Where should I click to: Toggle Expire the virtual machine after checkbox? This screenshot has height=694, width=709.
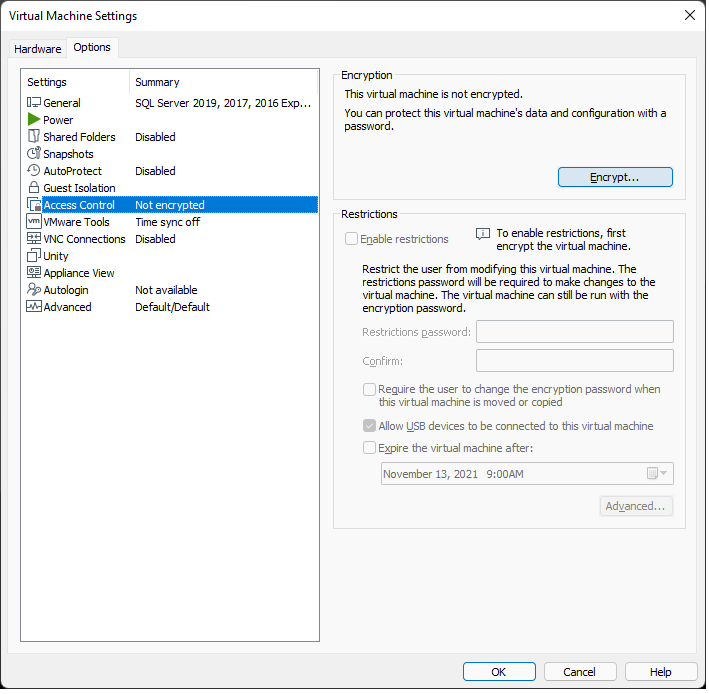[370, 449]
